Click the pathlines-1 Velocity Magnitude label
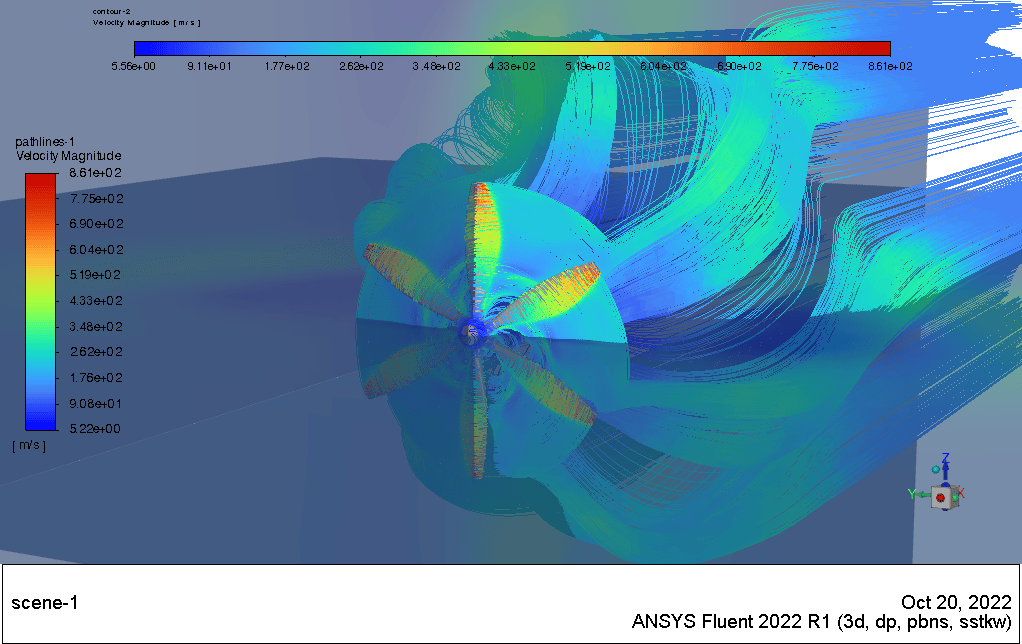 click(x=68, y=149)
